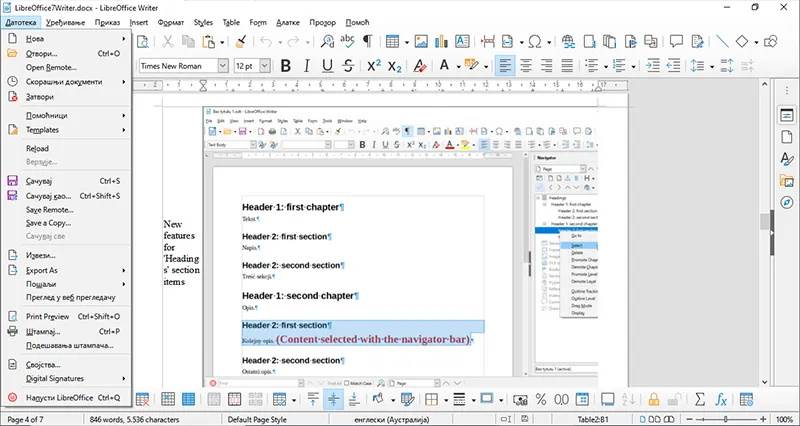800x426 pixels.
Task: Click the Font Color A swatch button
Action: [x=444, y=66]
